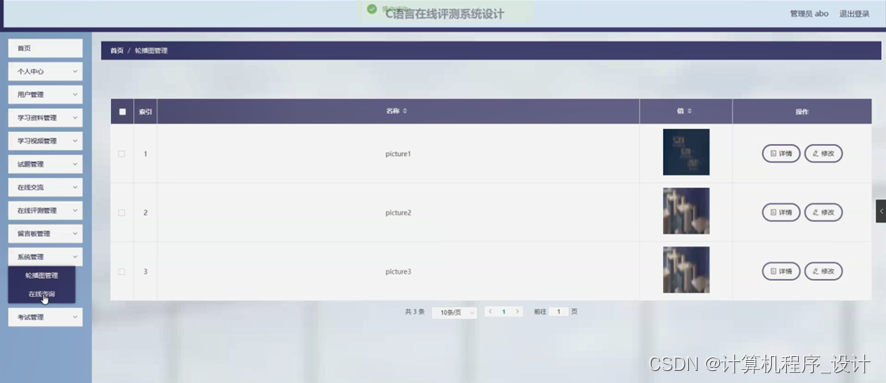886x383 pixels.
Task: Focus the 前往 page number input
Action: pyautogui.click(x=558, y=311)
